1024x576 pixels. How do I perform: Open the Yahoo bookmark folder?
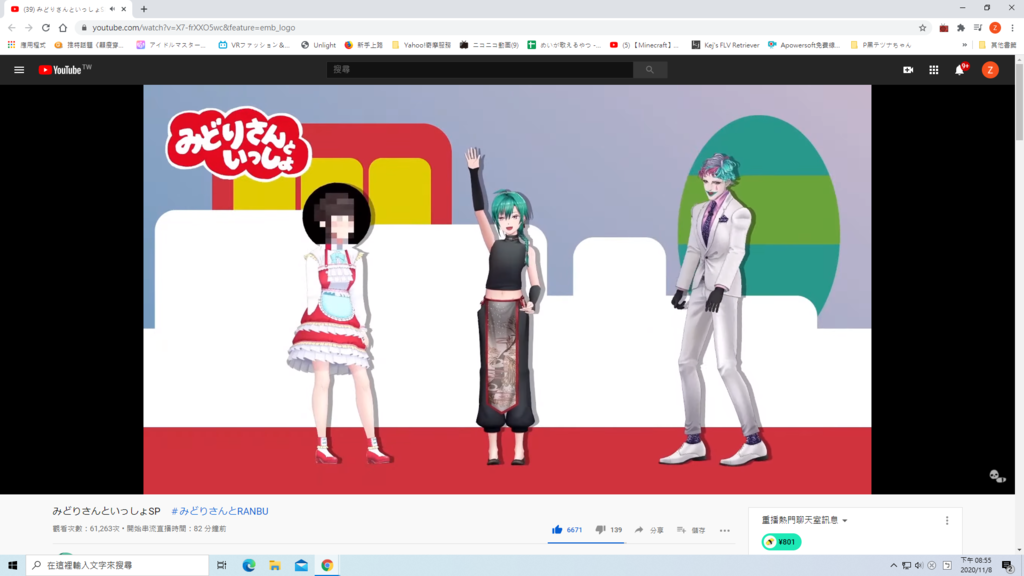(x=421, y=45)
